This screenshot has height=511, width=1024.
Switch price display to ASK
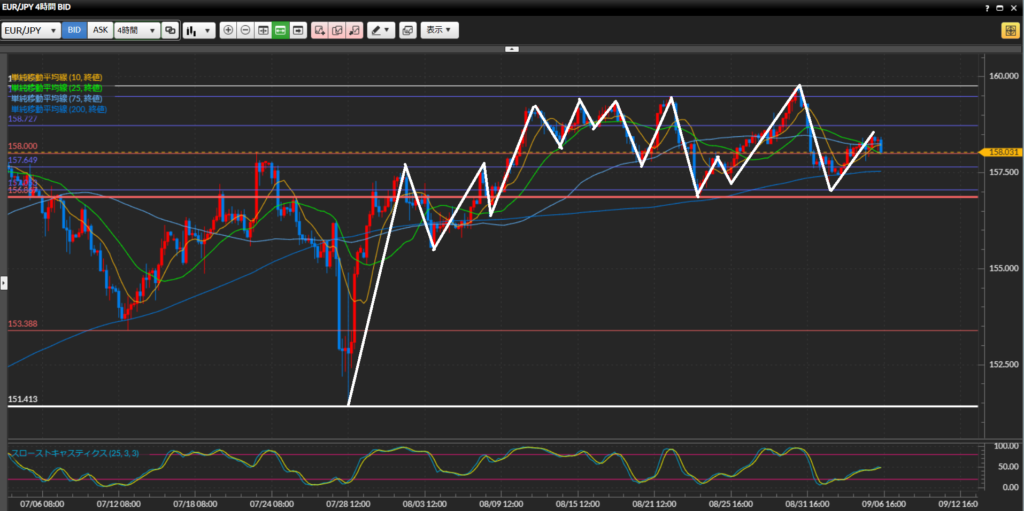click(x=100, y=30)
